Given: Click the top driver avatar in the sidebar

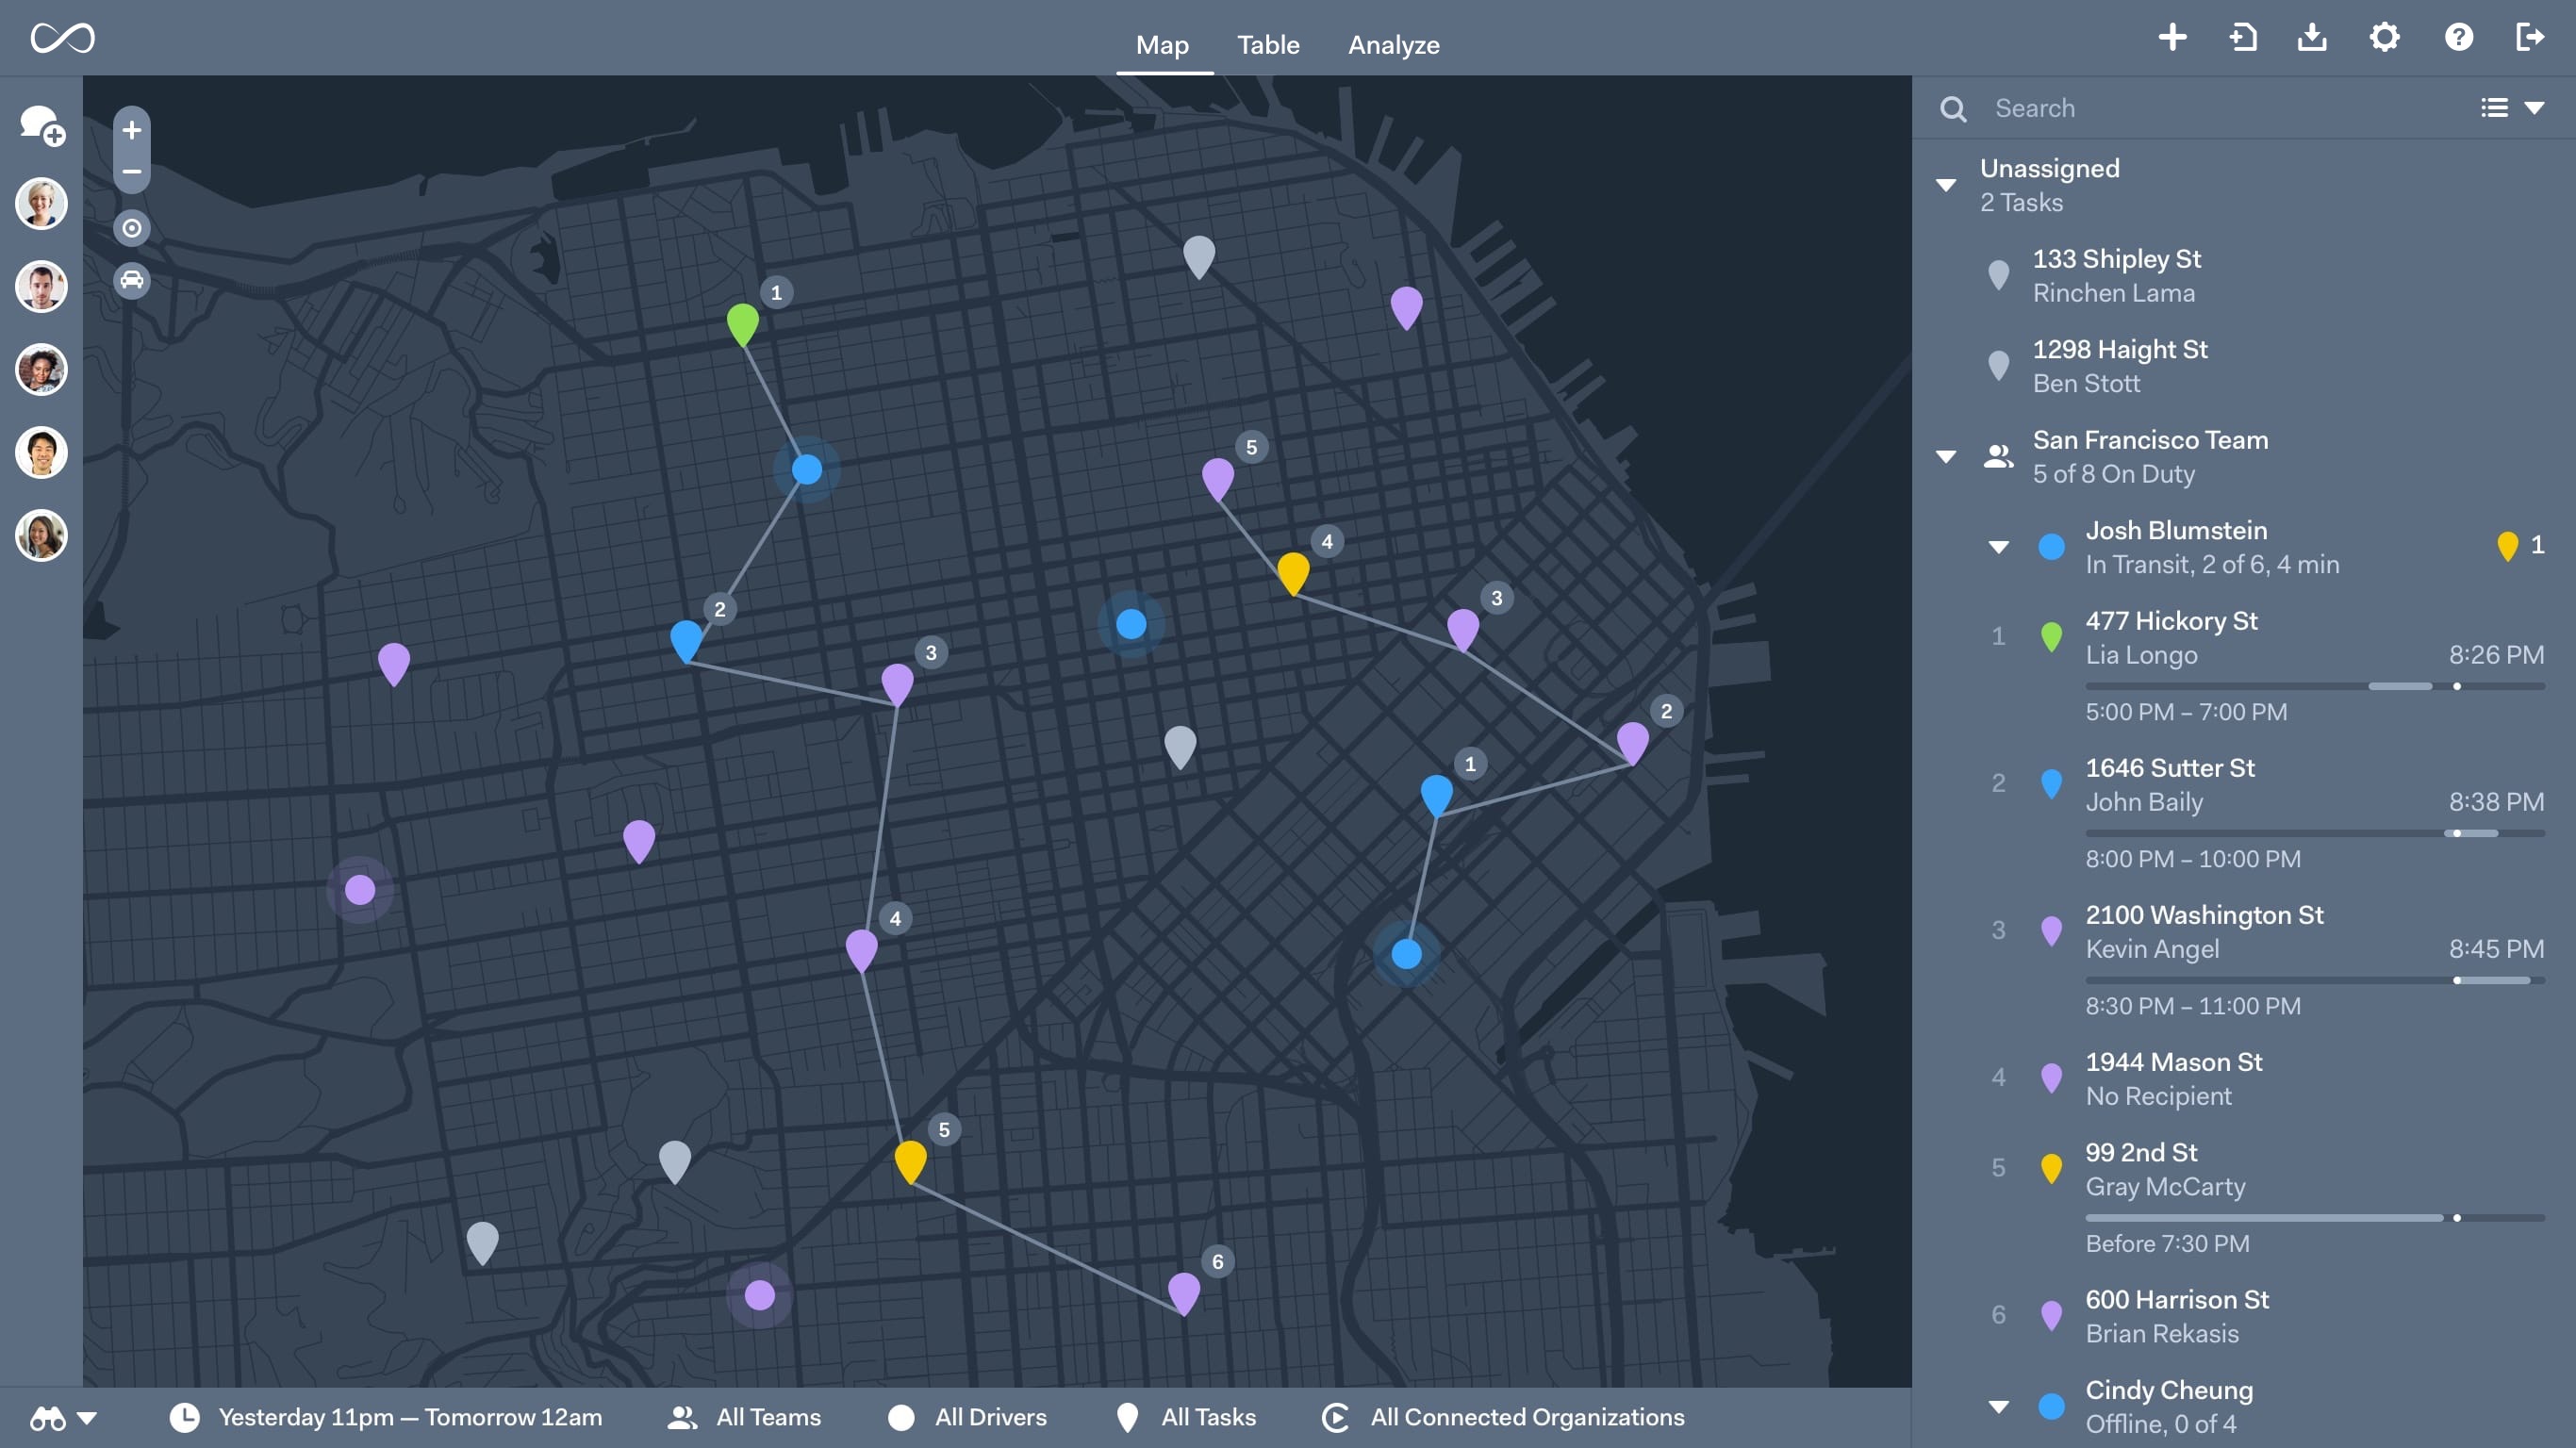Looking at the screenshot, I should click(x=41, y=203).
